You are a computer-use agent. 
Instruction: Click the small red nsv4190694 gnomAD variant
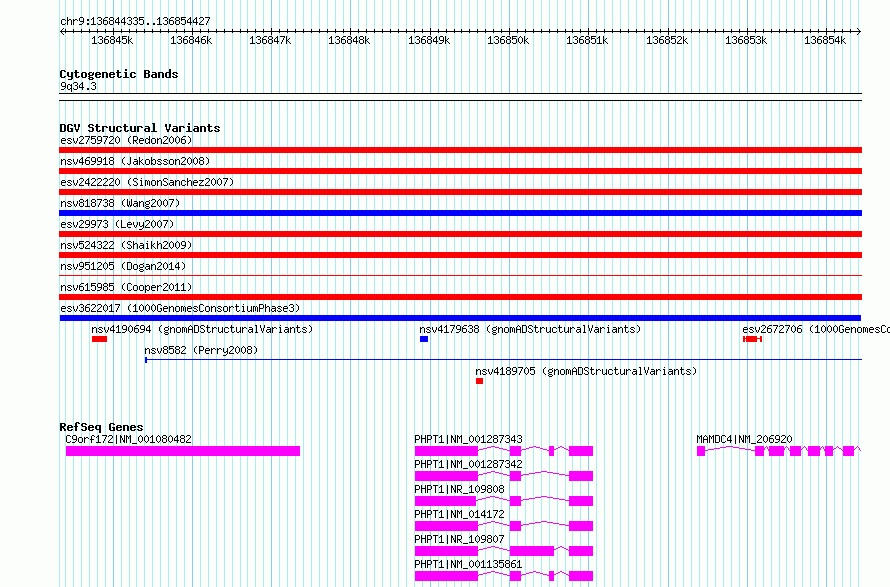[99, 339]
